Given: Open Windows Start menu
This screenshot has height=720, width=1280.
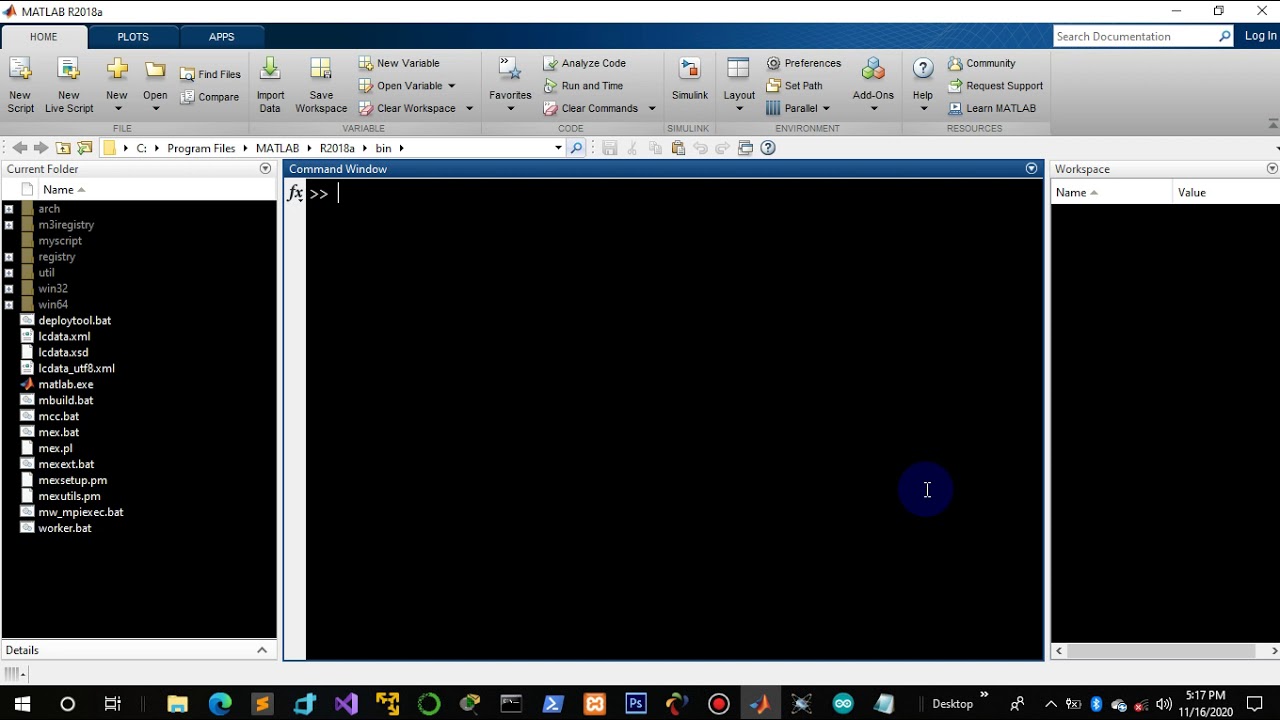Looking at the screenshot, I should click(x=22, y=704).
